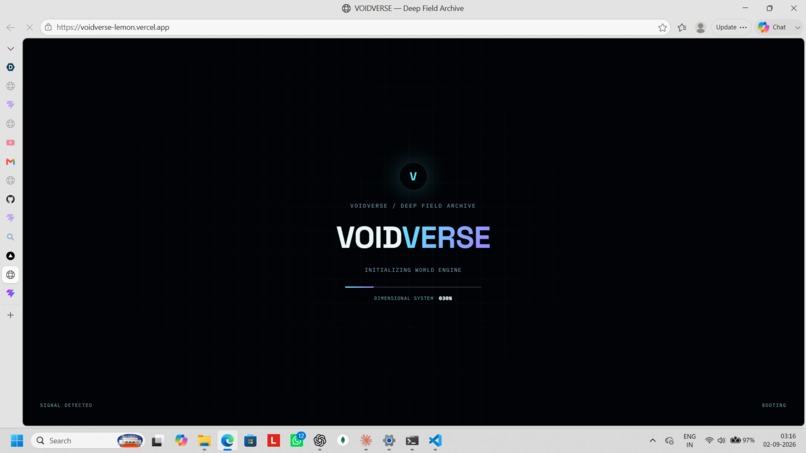Open ChatGPT from the taskbar
This screenshot has height=453, width=806.
click(320, 441)
